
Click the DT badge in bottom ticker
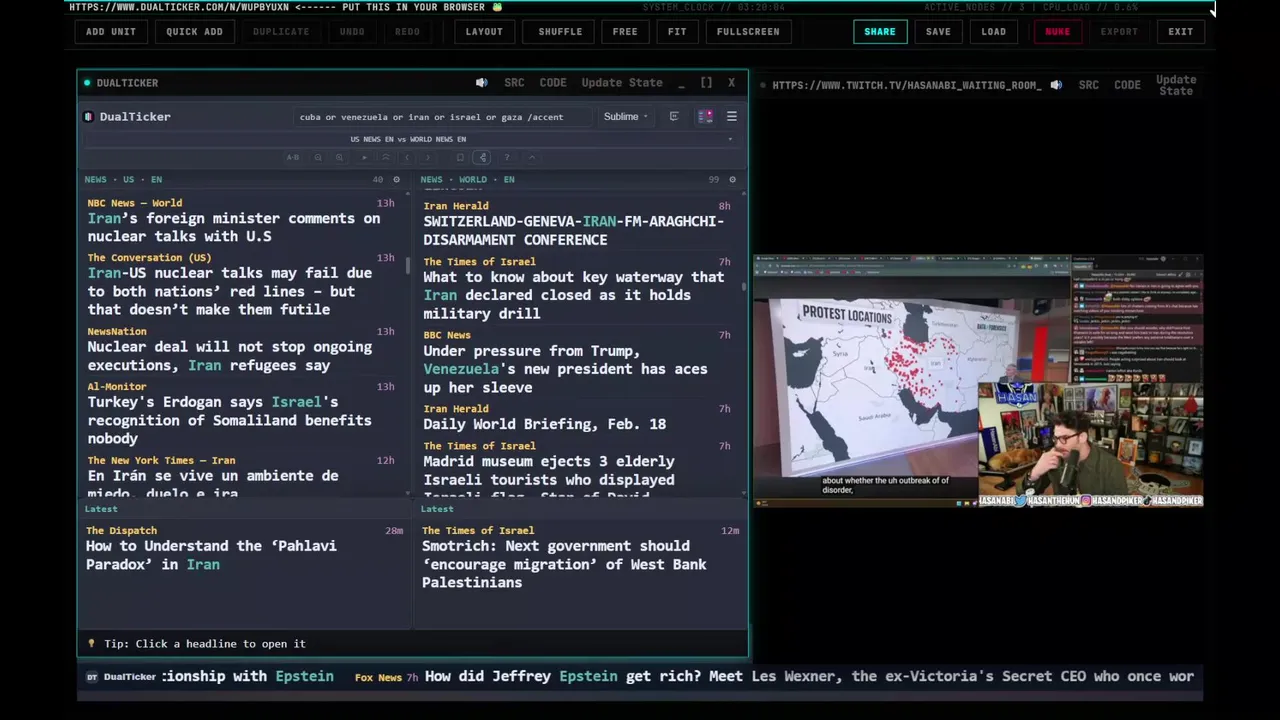pyautogui.click(x=92, y=677)
